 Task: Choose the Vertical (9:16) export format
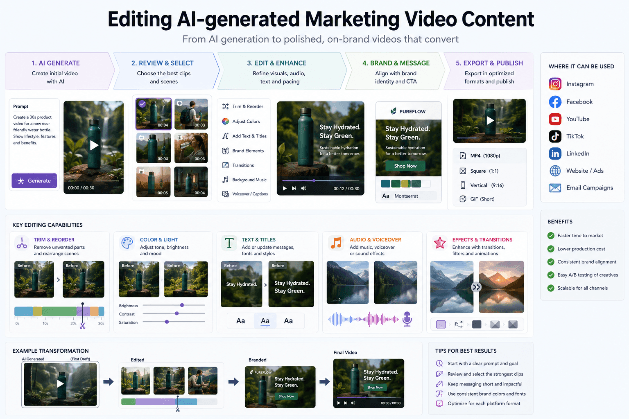coord(489,185)
